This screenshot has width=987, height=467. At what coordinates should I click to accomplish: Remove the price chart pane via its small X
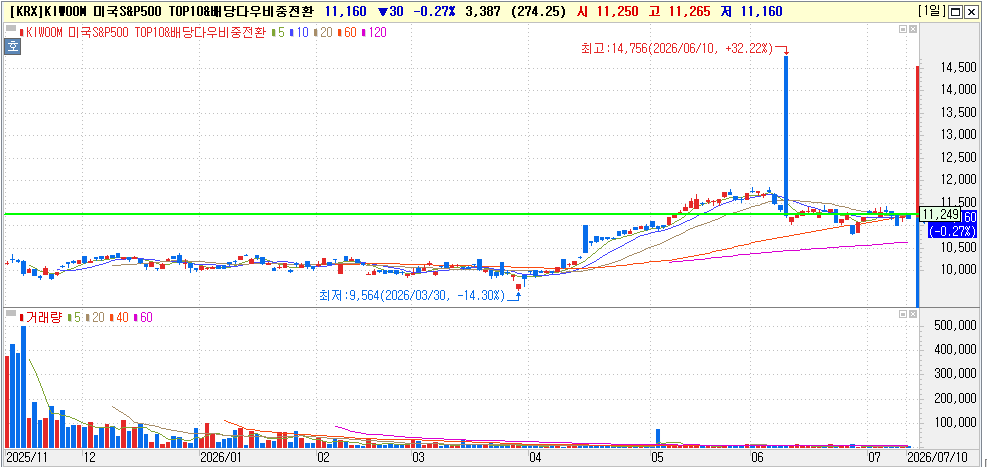(913, 29)
